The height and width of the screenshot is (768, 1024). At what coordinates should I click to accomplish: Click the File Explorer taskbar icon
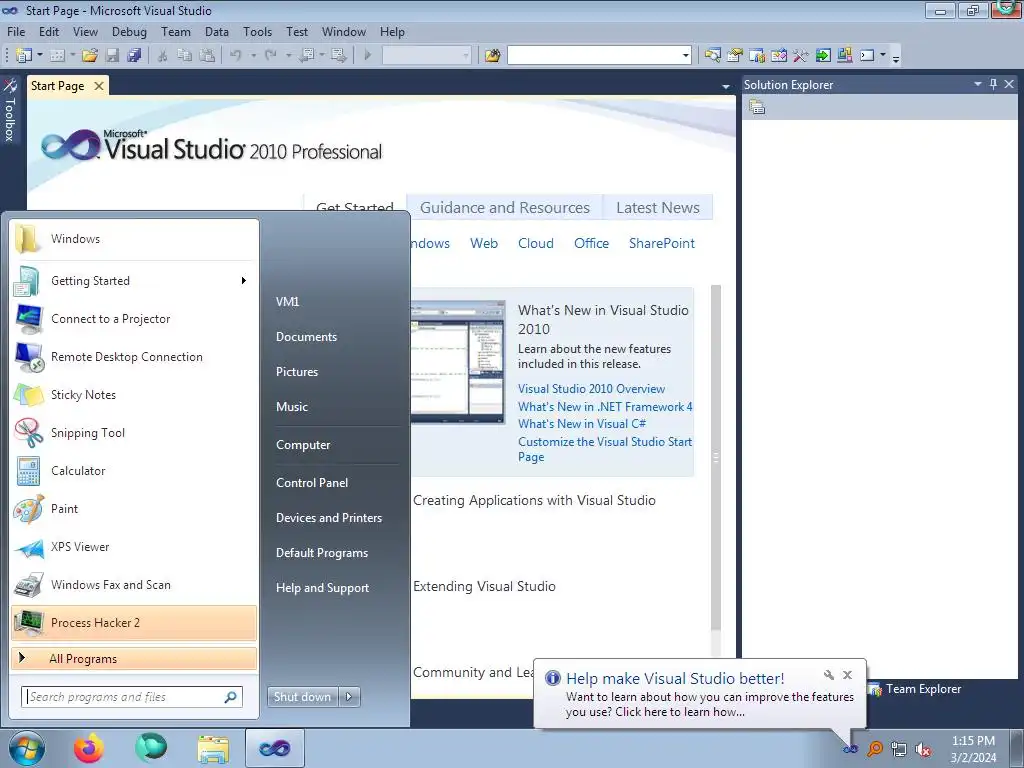(213, 748)
